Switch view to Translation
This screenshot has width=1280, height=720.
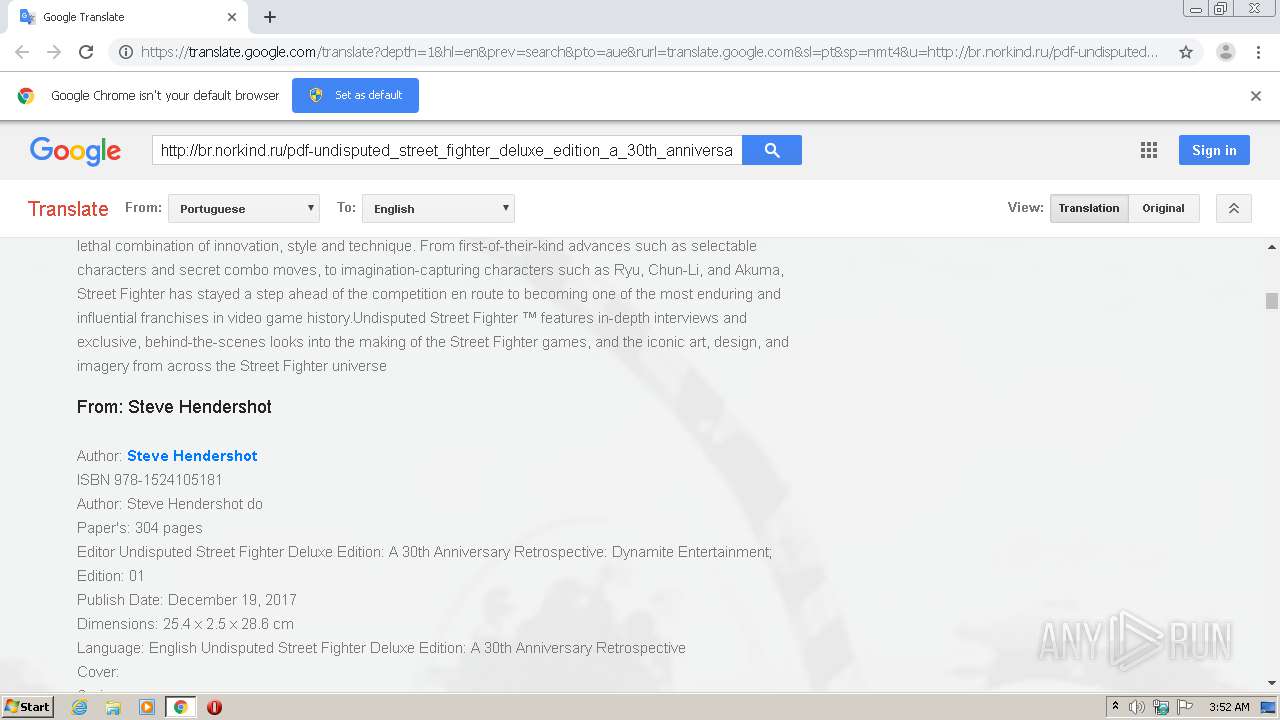(x=1089, y=208)
